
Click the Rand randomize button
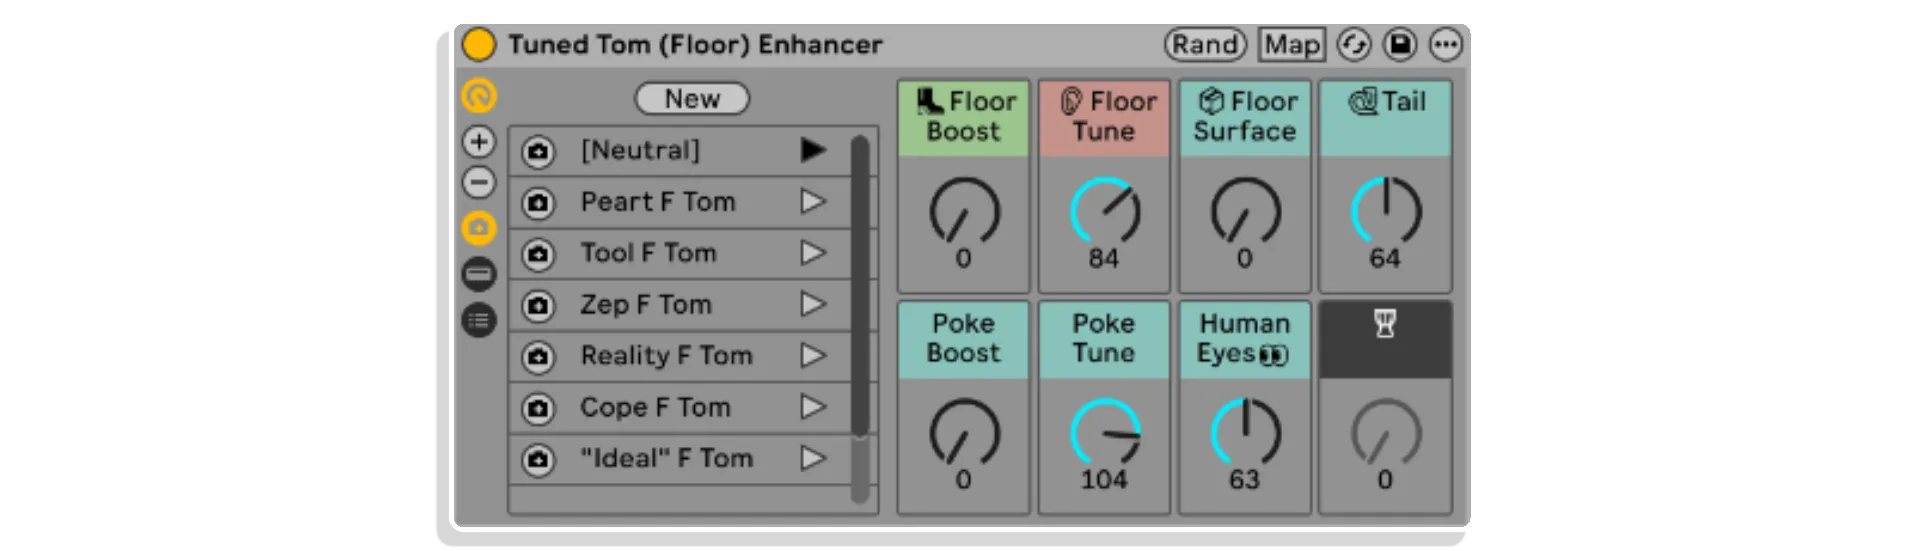[x=1205, y=44]
